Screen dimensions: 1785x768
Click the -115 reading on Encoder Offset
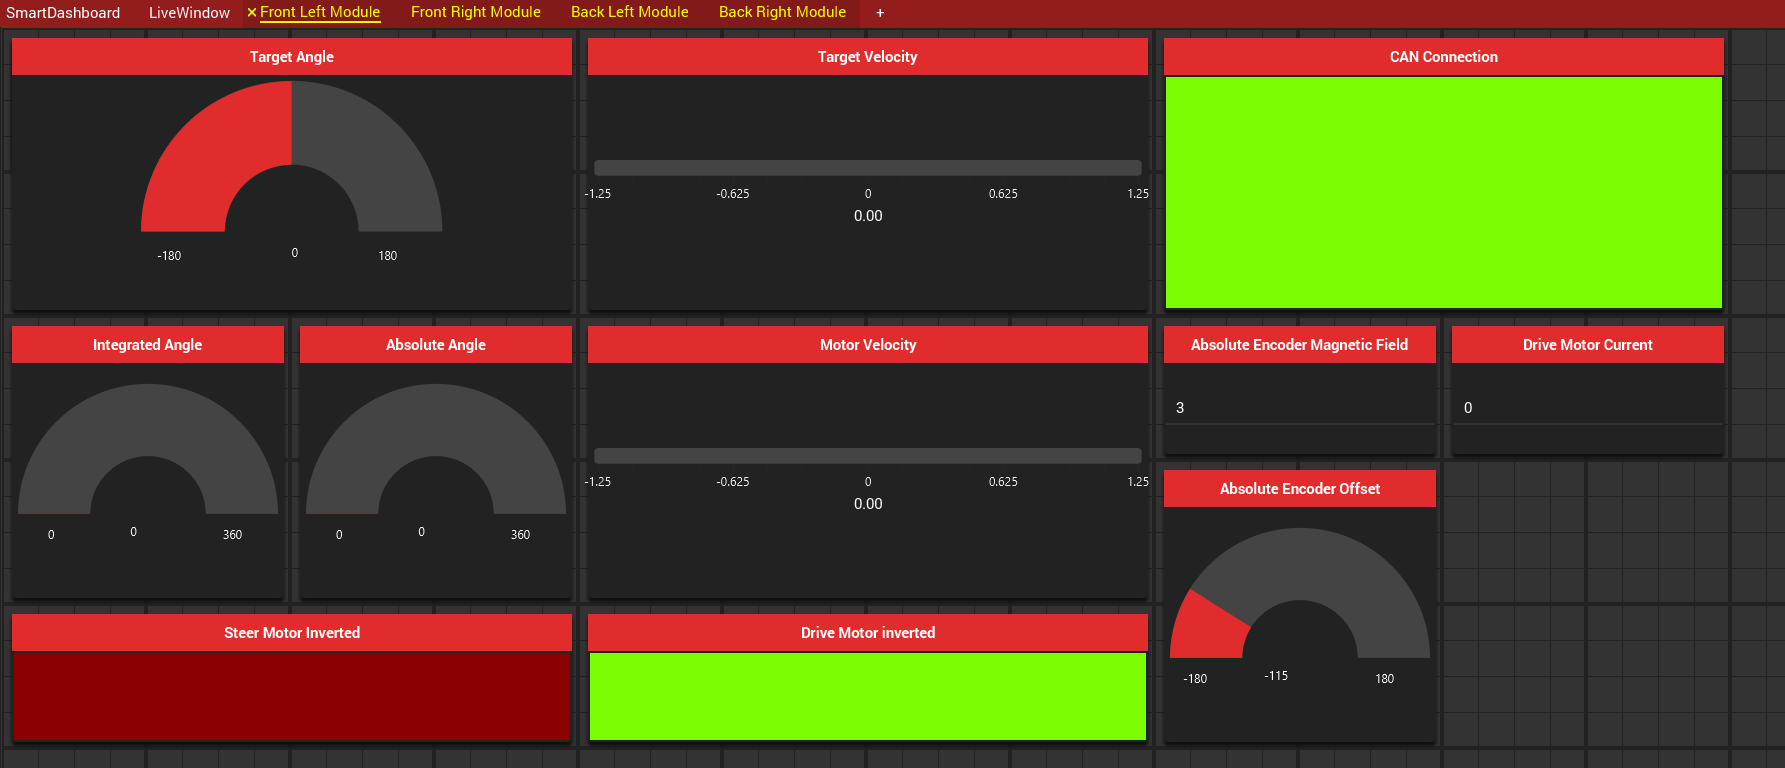[x=1276, y=676]
